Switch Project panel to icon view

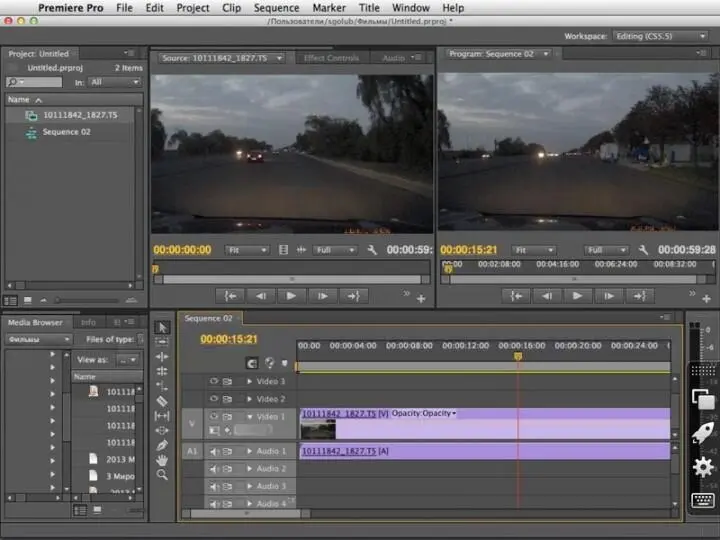pos(28,300)
